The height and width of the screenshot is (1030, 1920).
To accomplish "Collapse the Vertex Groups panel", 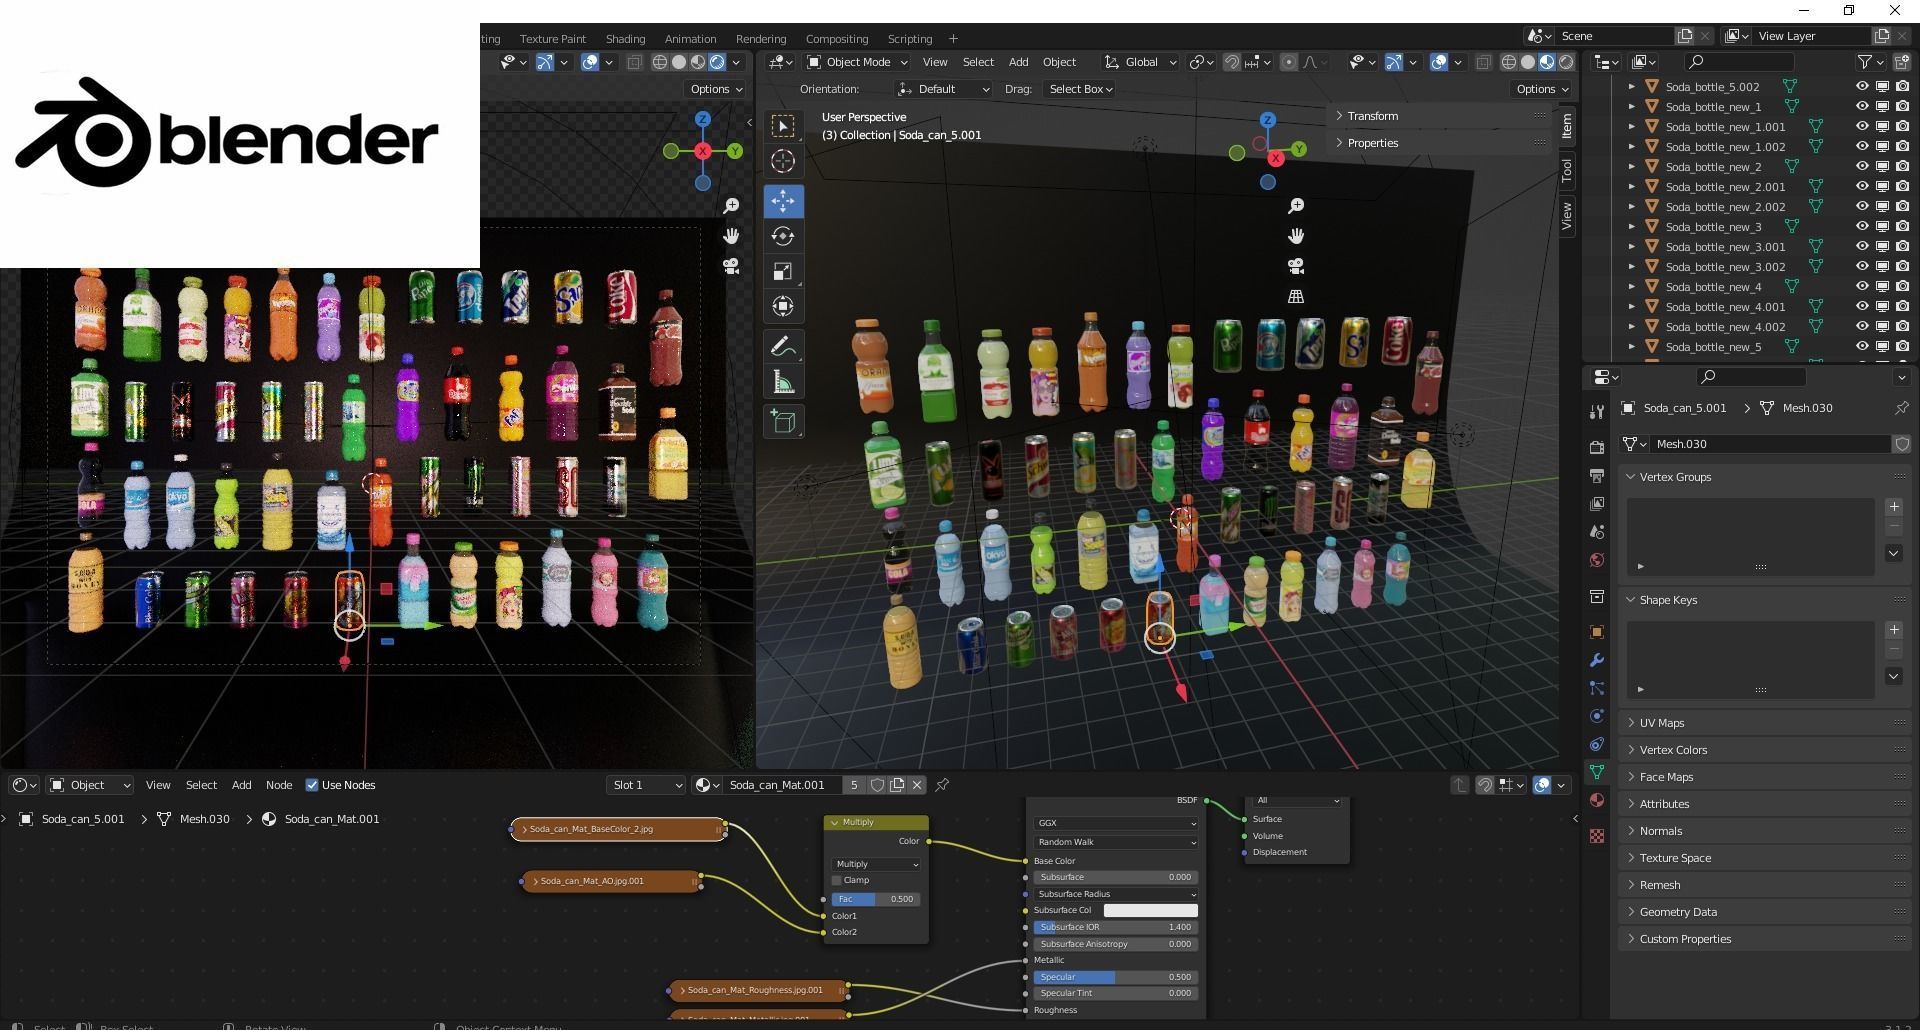I will [1674, 477].
